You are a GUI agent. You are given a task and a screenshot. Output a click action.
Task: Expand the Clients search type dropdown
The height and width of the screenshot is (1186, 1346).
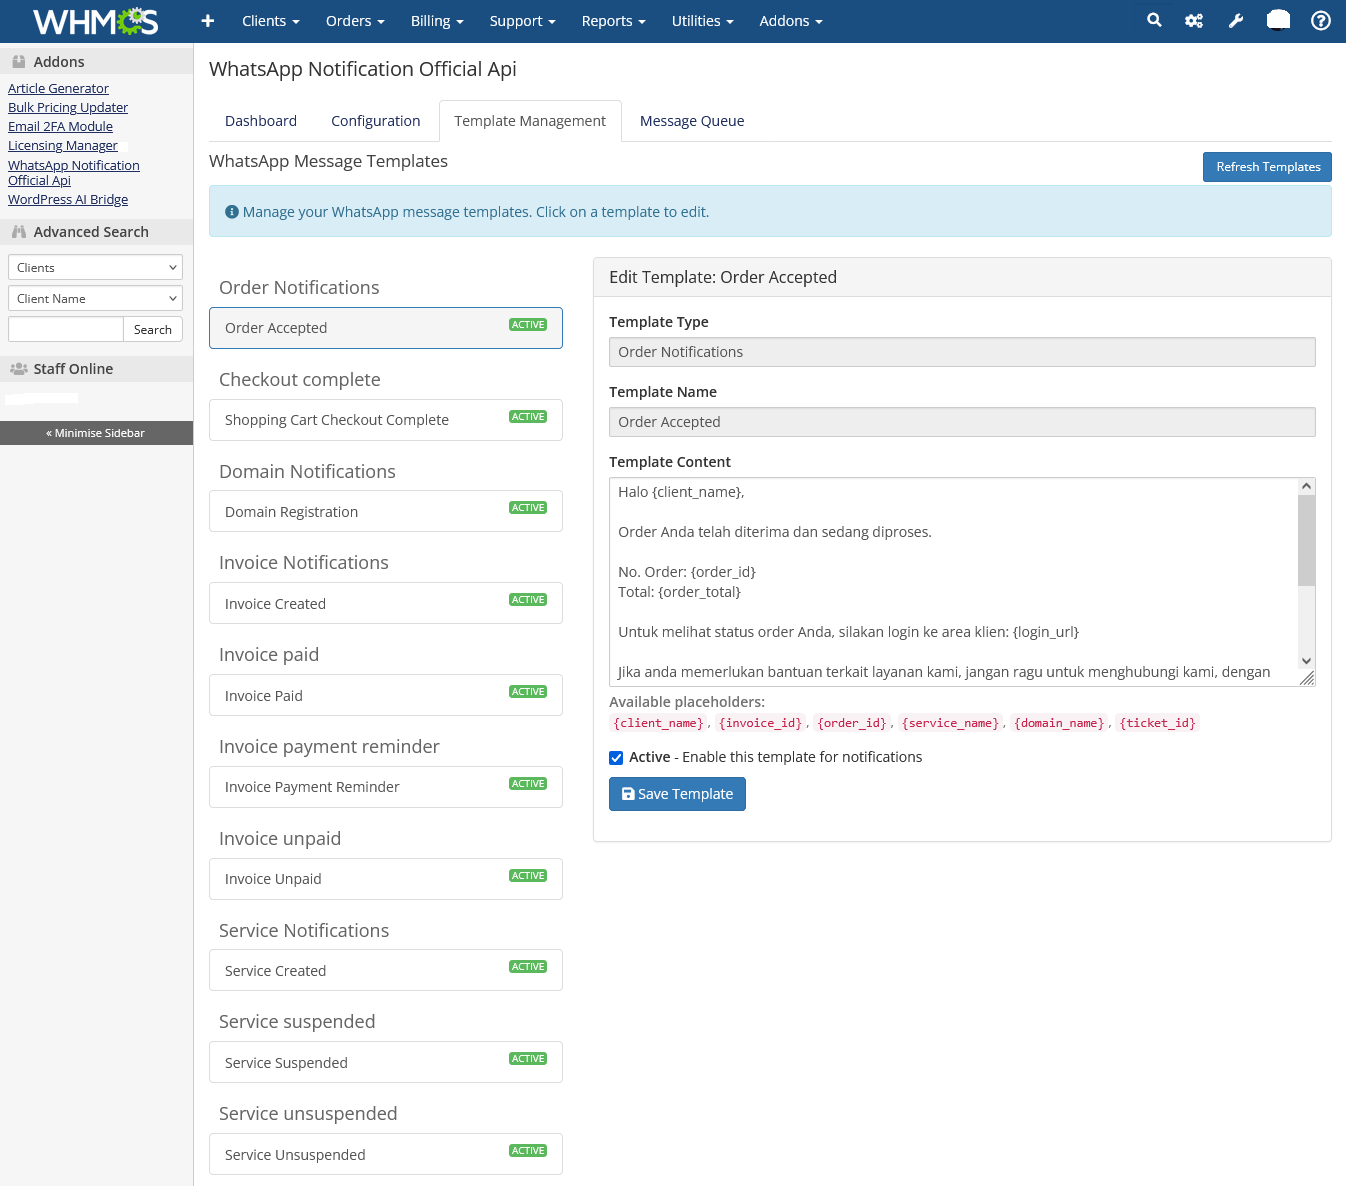(95, 267)
